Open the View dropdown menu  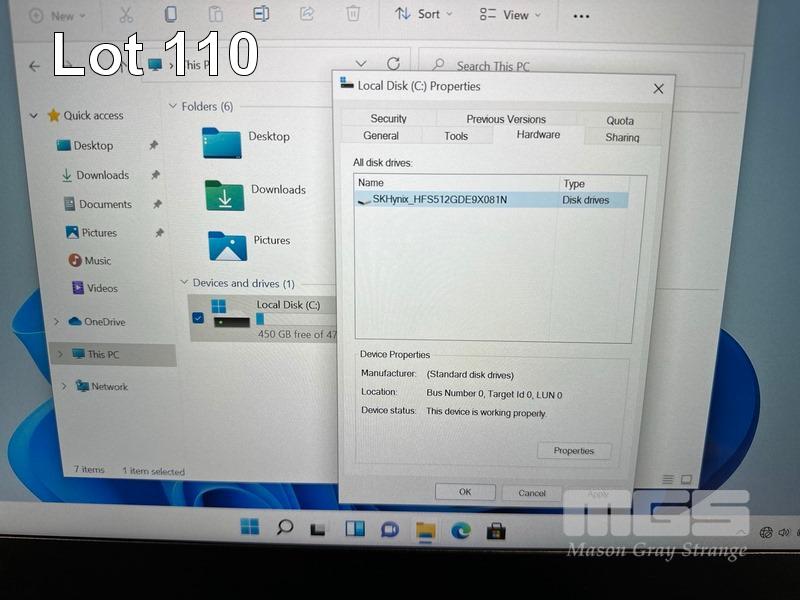509,15
